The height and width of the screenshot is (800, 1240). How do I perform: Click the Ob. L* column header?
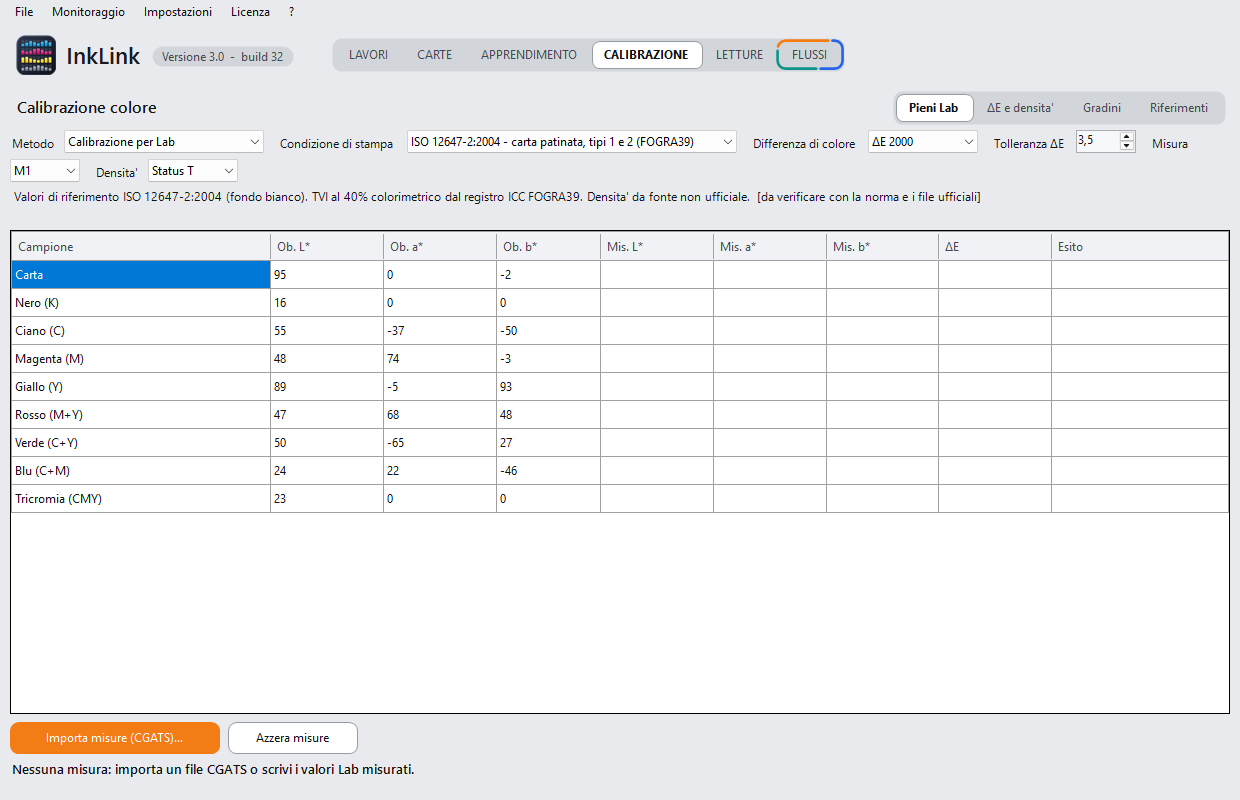(x=327, y=247)
